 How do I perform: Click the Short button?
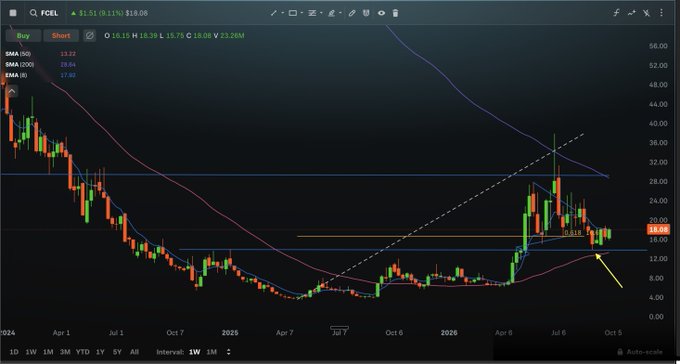61,36
